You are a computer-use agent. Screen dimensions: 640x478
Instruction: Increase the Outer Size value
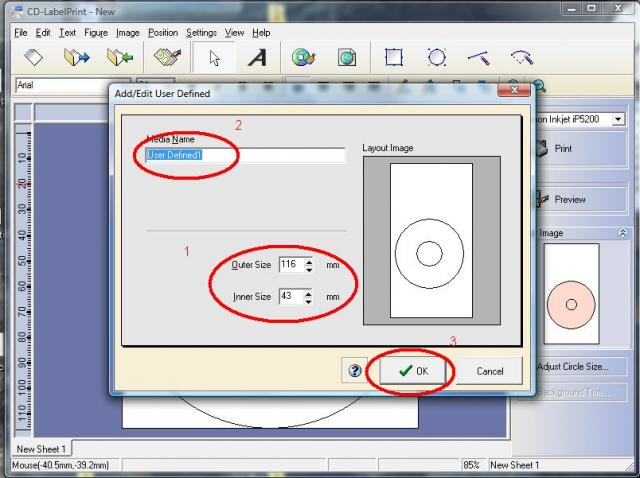(x=309, y=261)
